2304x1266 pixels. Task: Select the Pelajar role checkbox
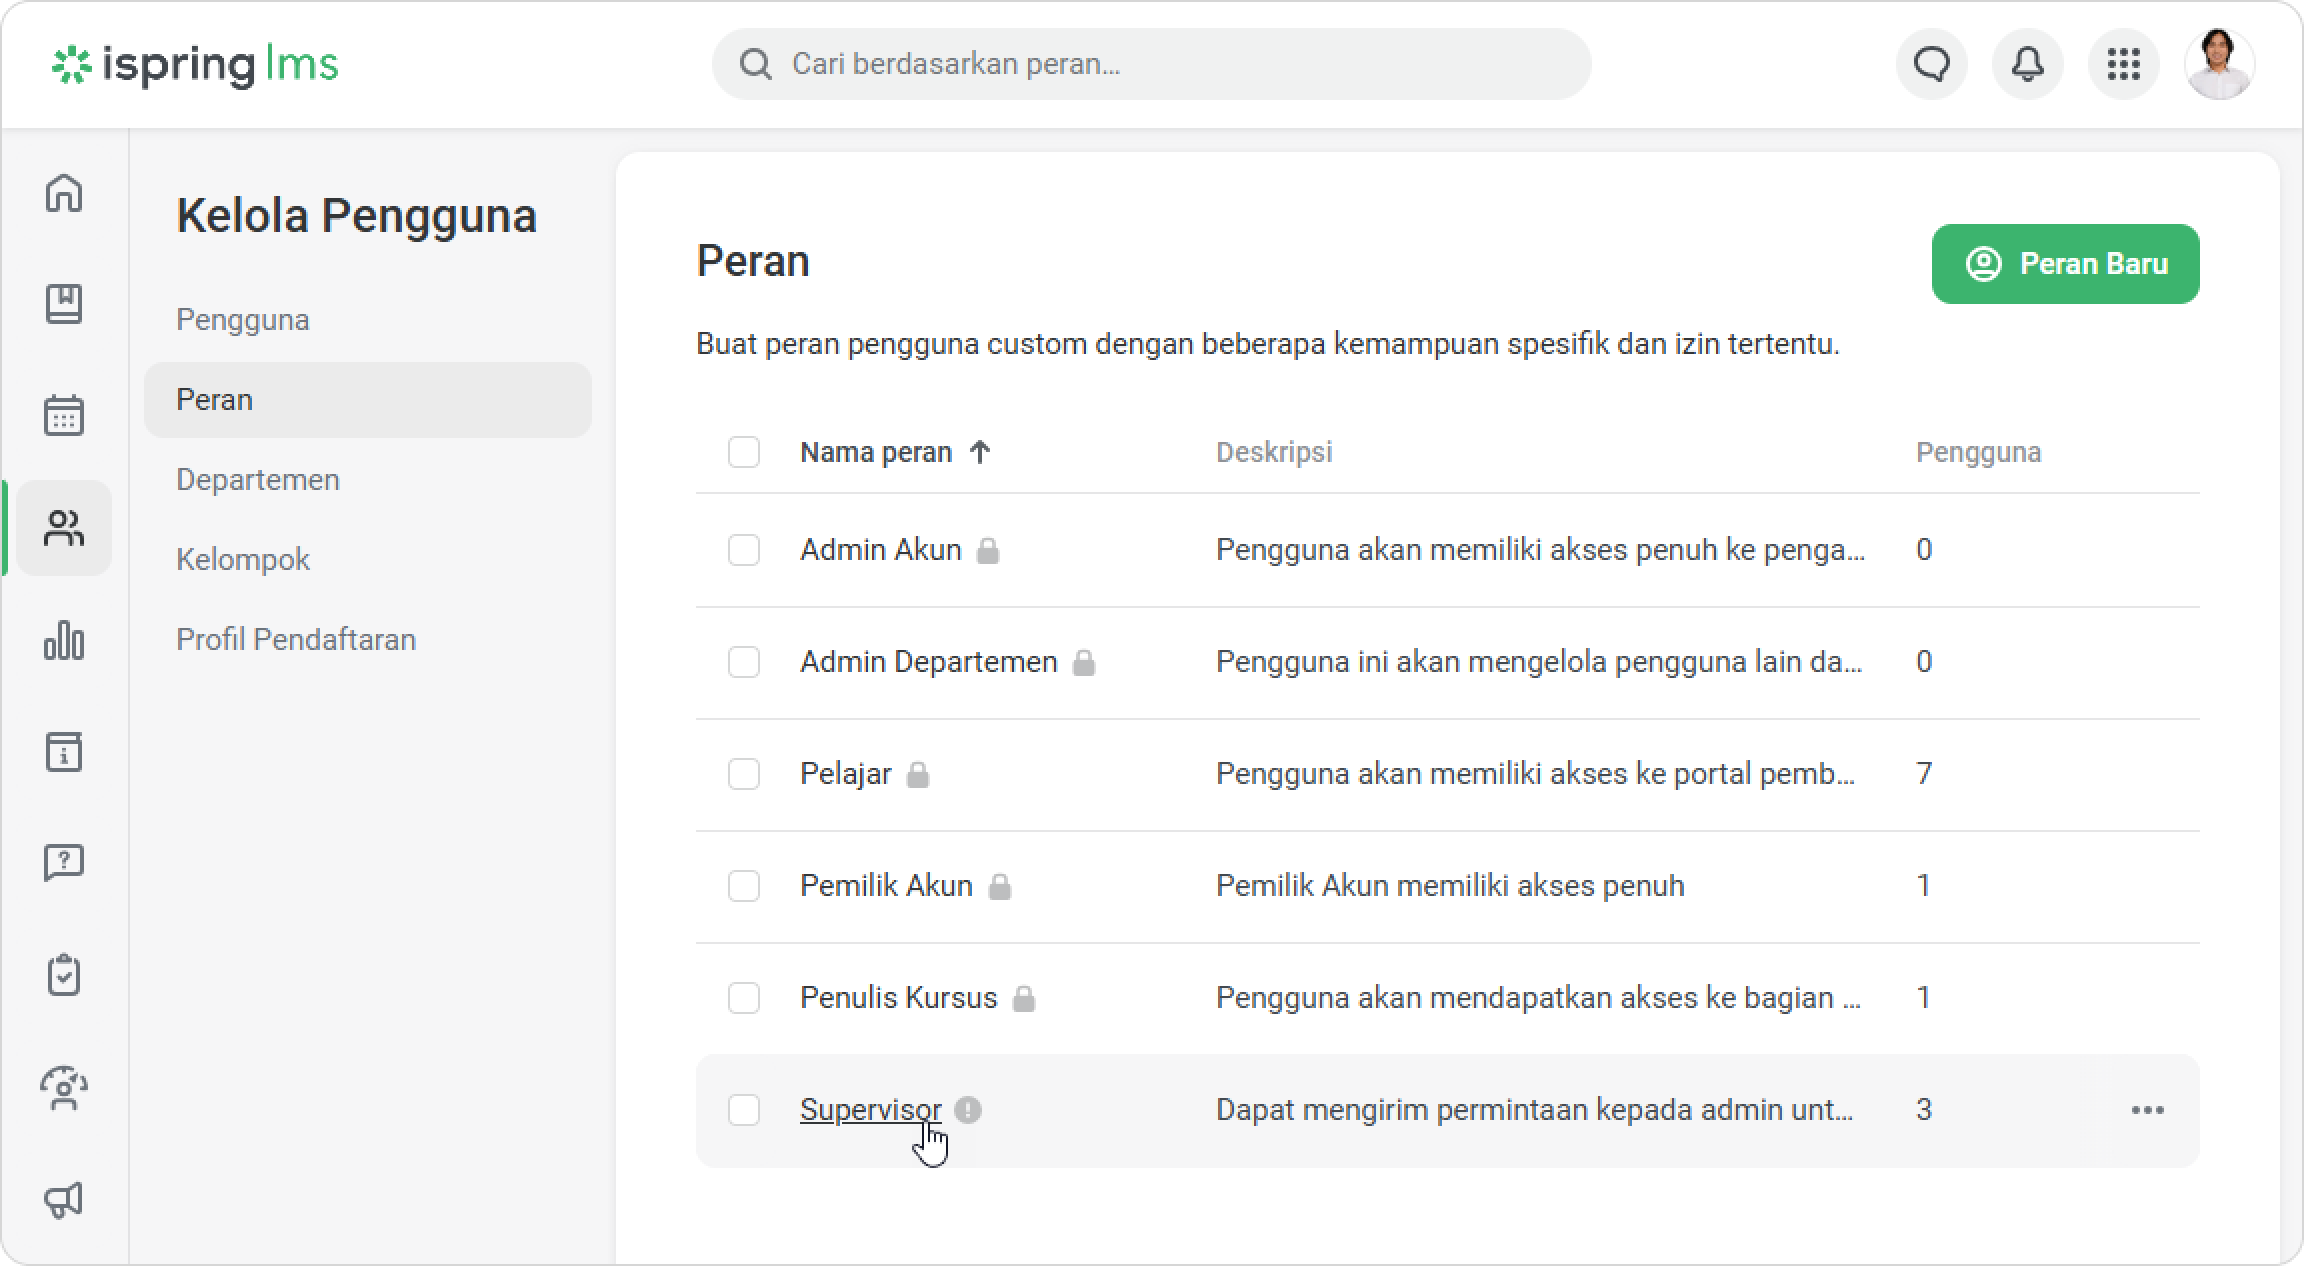[744, 774]
